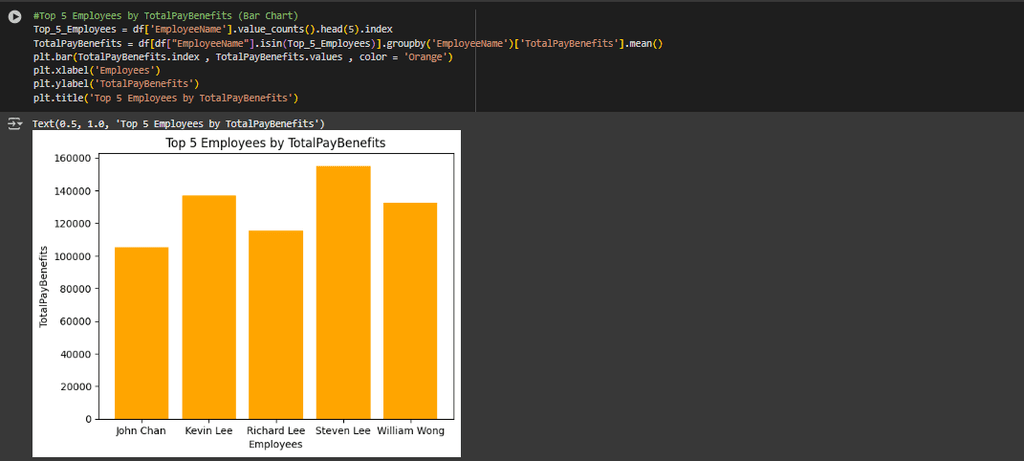Click the 'TotalPayBenefits' y-axis label

(44, 288)
